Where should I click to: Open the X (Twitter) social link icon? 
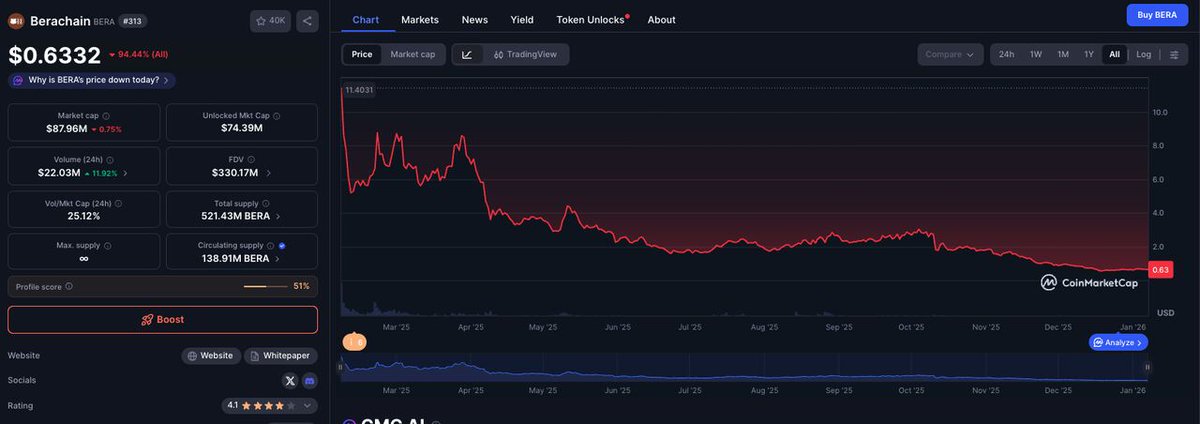click(x=290, y=381)
